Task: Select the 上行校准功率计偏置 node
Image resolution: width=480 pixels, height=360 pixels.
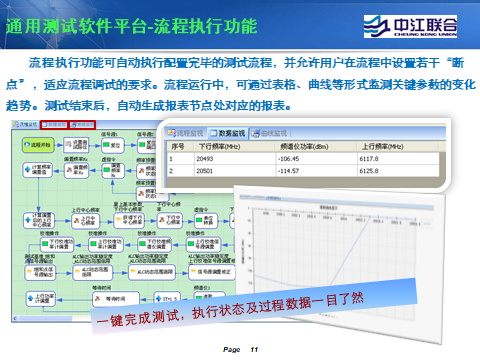Action: [106, 245]
